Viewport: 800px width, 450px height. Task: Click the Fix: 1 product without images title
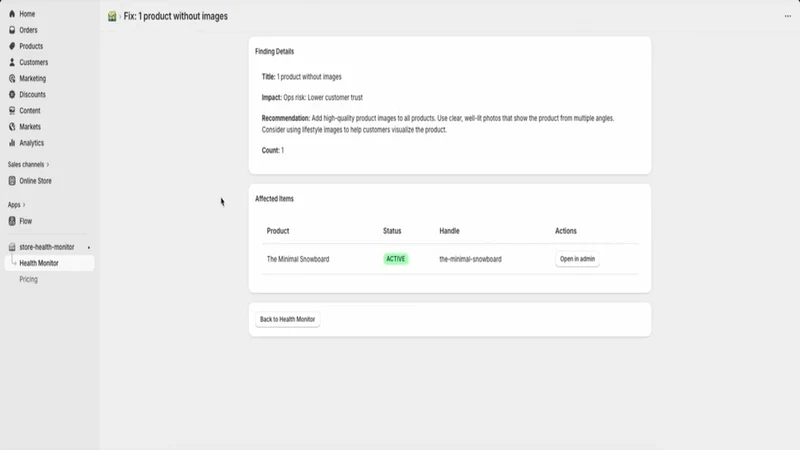tap(176, 16)
